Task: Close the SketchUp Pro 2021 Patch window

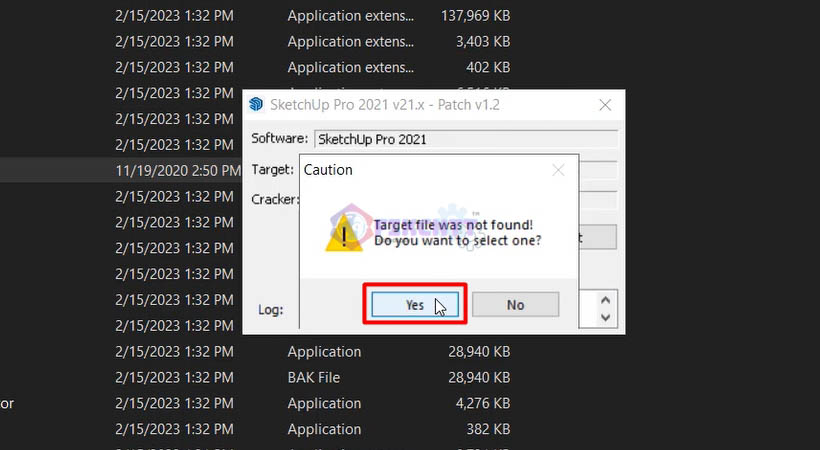Action: point(605,105)
